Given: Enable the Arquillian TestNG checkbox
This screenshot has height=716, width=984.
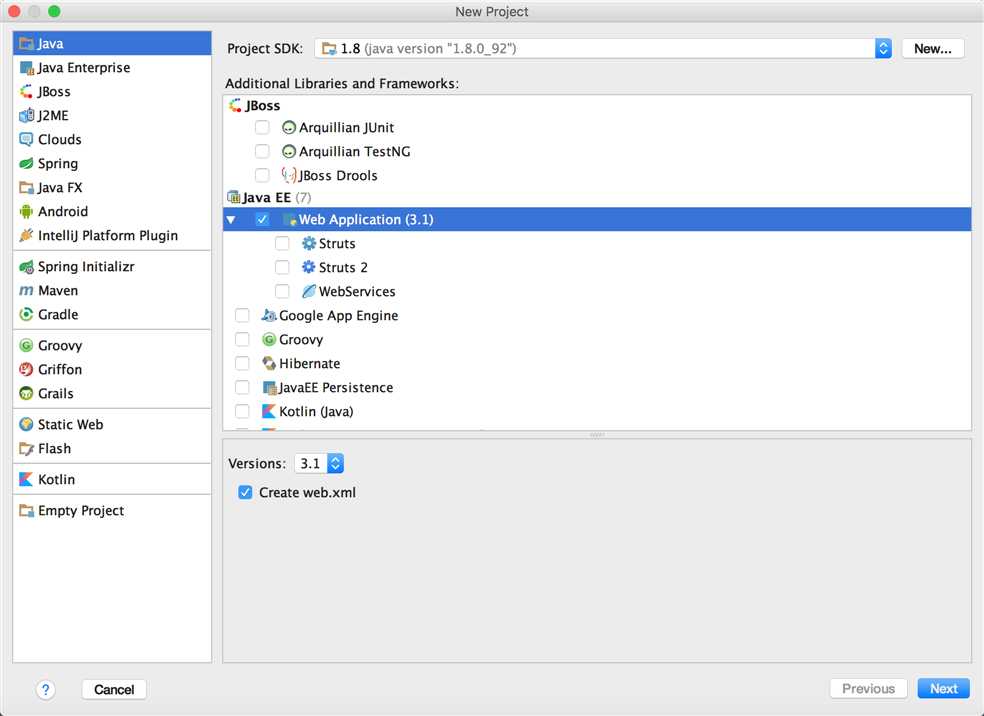Looking at the screenshot, I should [x=262, y=152].
